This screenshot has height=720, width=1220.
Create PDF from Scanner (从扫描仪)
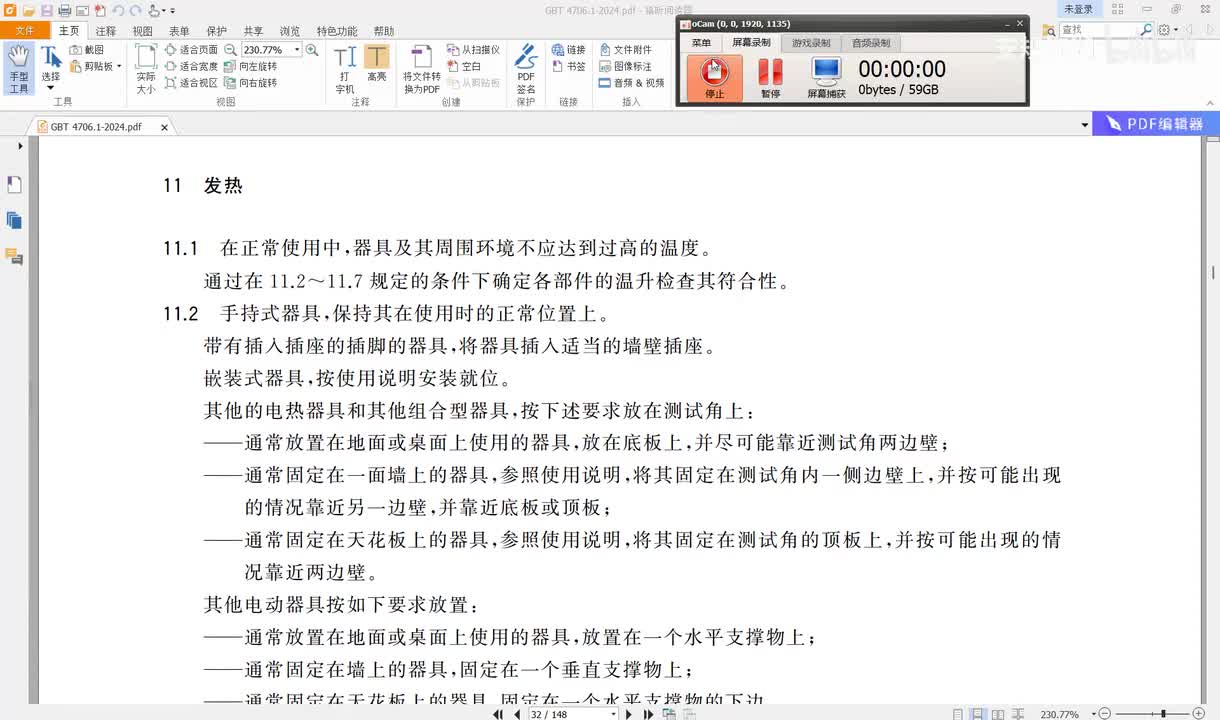[x=473, y=49]
